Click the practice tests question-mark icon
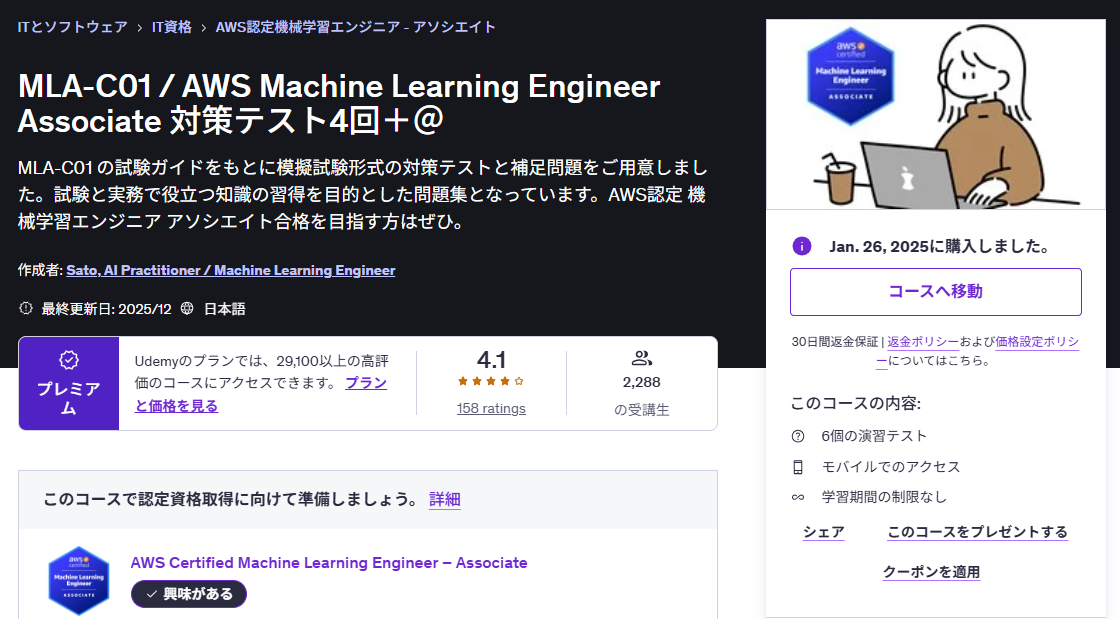Viewport: 1120px width, 619px height. (x=798, y=436)
